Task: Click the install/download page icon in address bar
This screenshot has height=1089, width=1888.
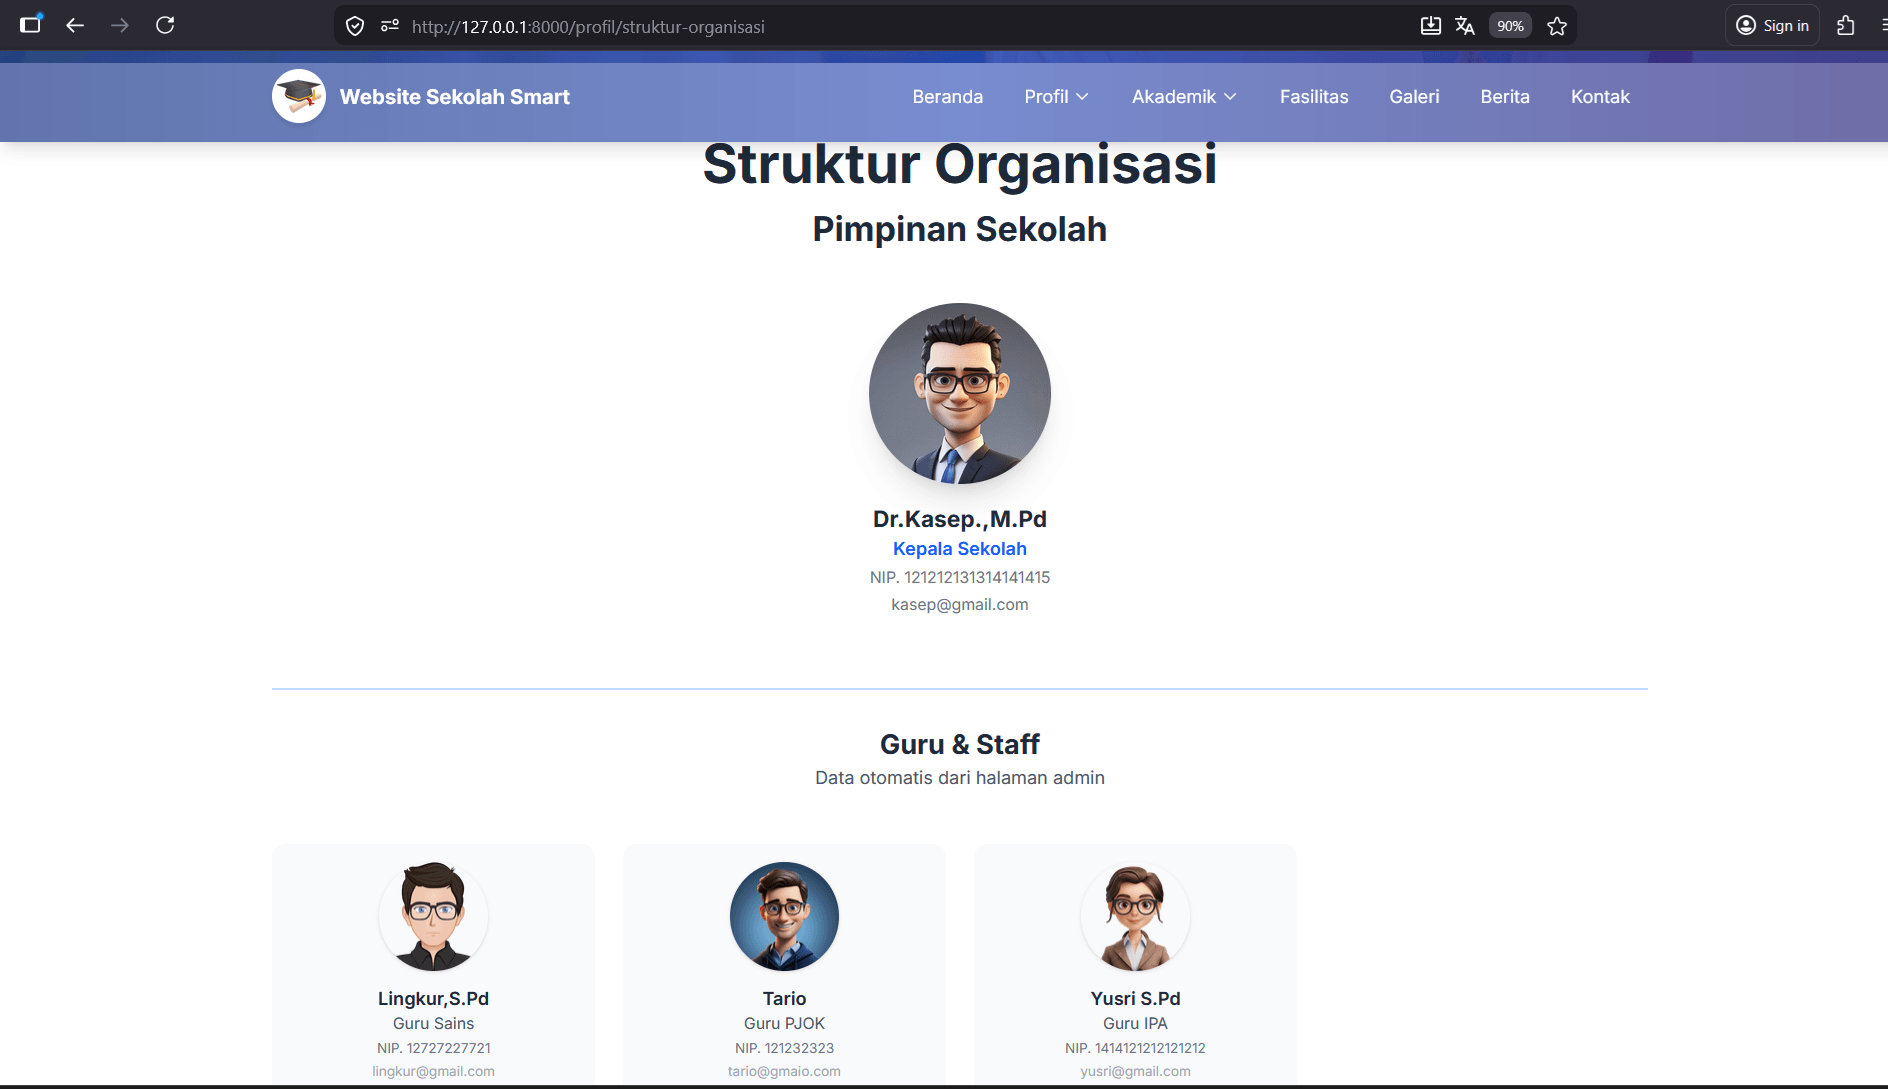Action: click(x=1431, y=26)
